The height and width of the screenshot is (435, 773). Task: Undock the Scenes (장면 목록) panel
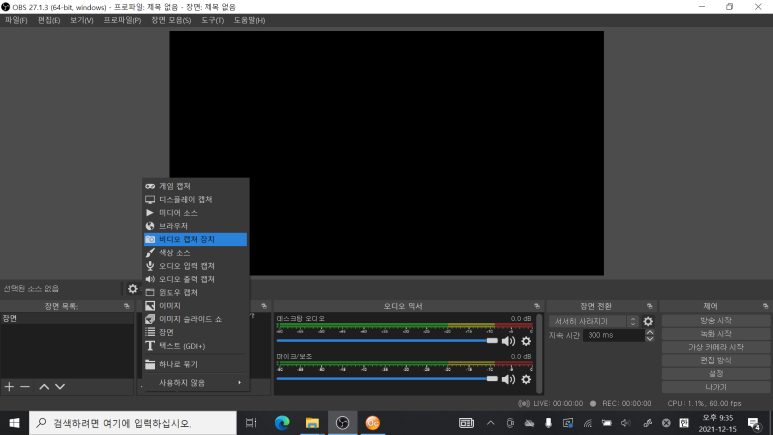point(127,306)
